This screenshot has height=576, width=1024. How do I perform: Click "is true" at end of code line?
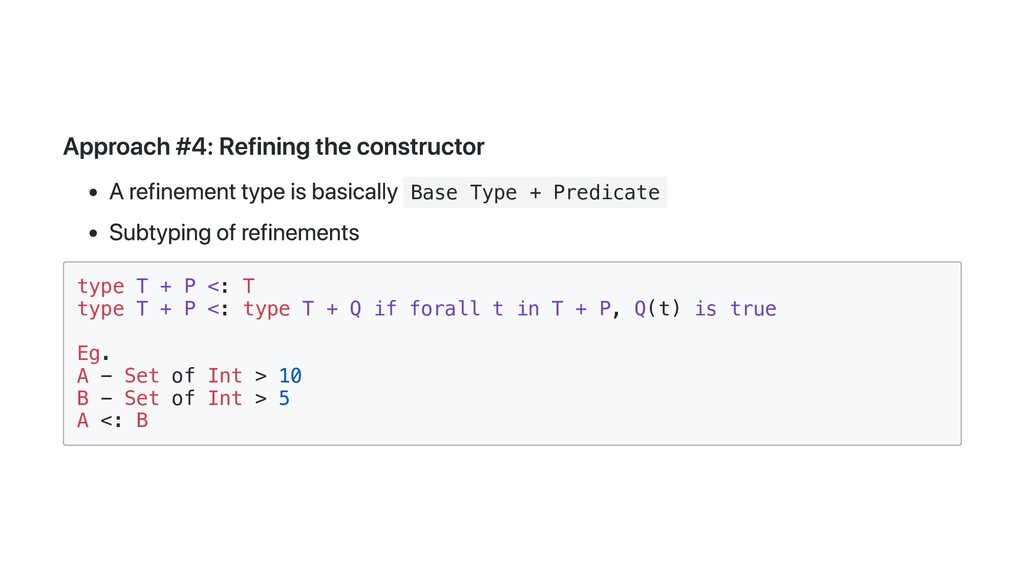[735, 308]
